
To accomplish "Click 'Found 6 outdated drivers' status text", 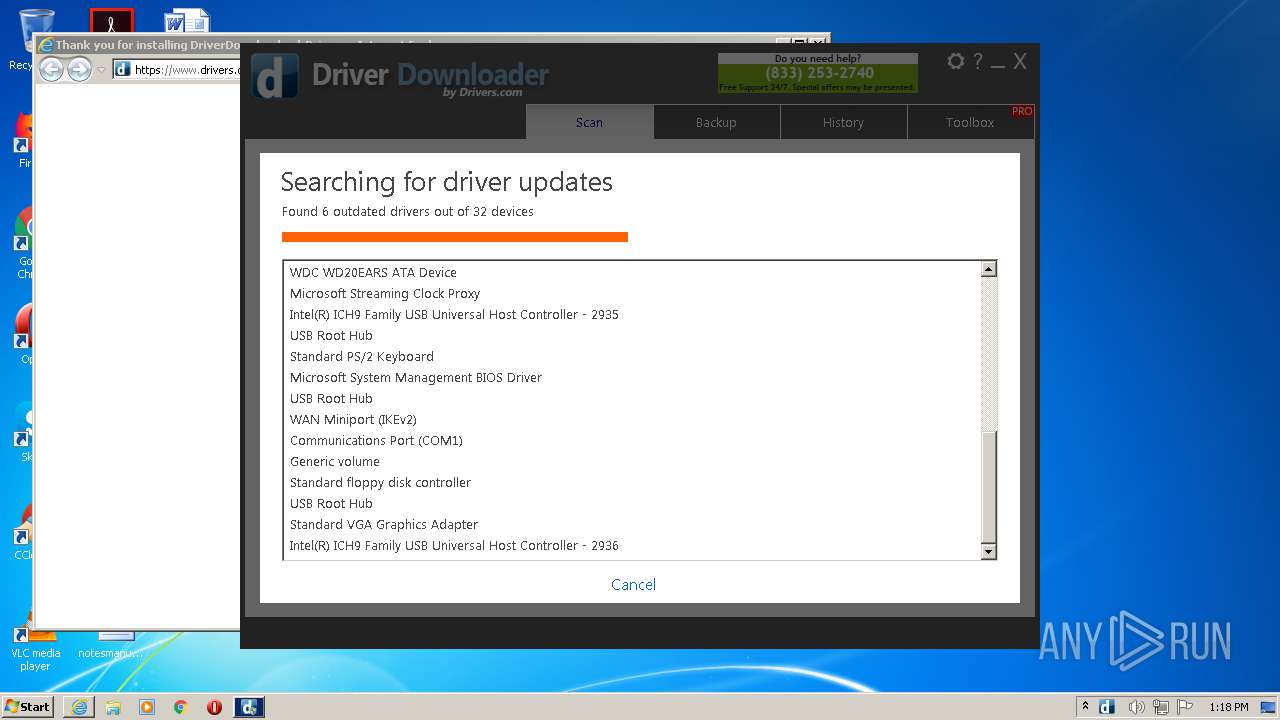I will [408, 212].
